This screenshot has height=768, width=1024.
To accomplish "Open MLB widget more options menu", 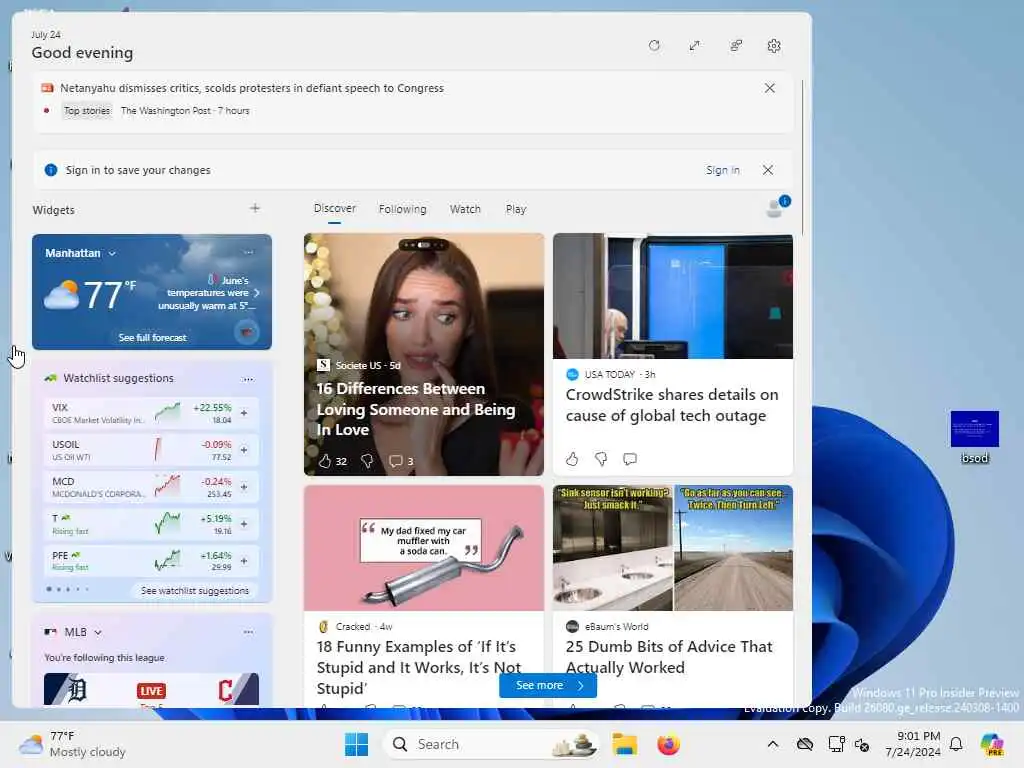I will (x=248, y=632).
